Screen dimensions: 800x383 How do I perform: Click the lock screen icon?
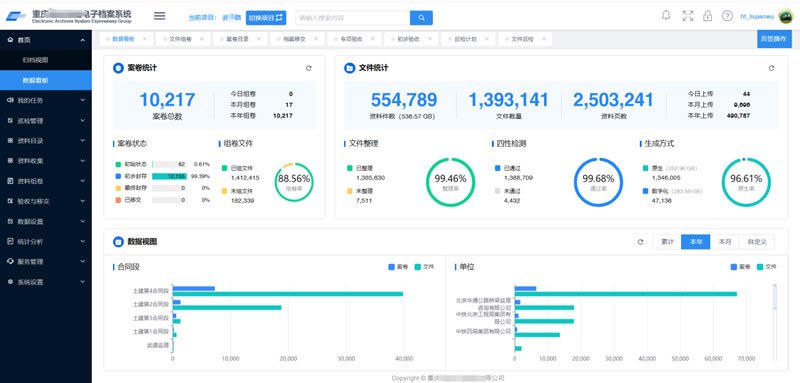(708, 16)
